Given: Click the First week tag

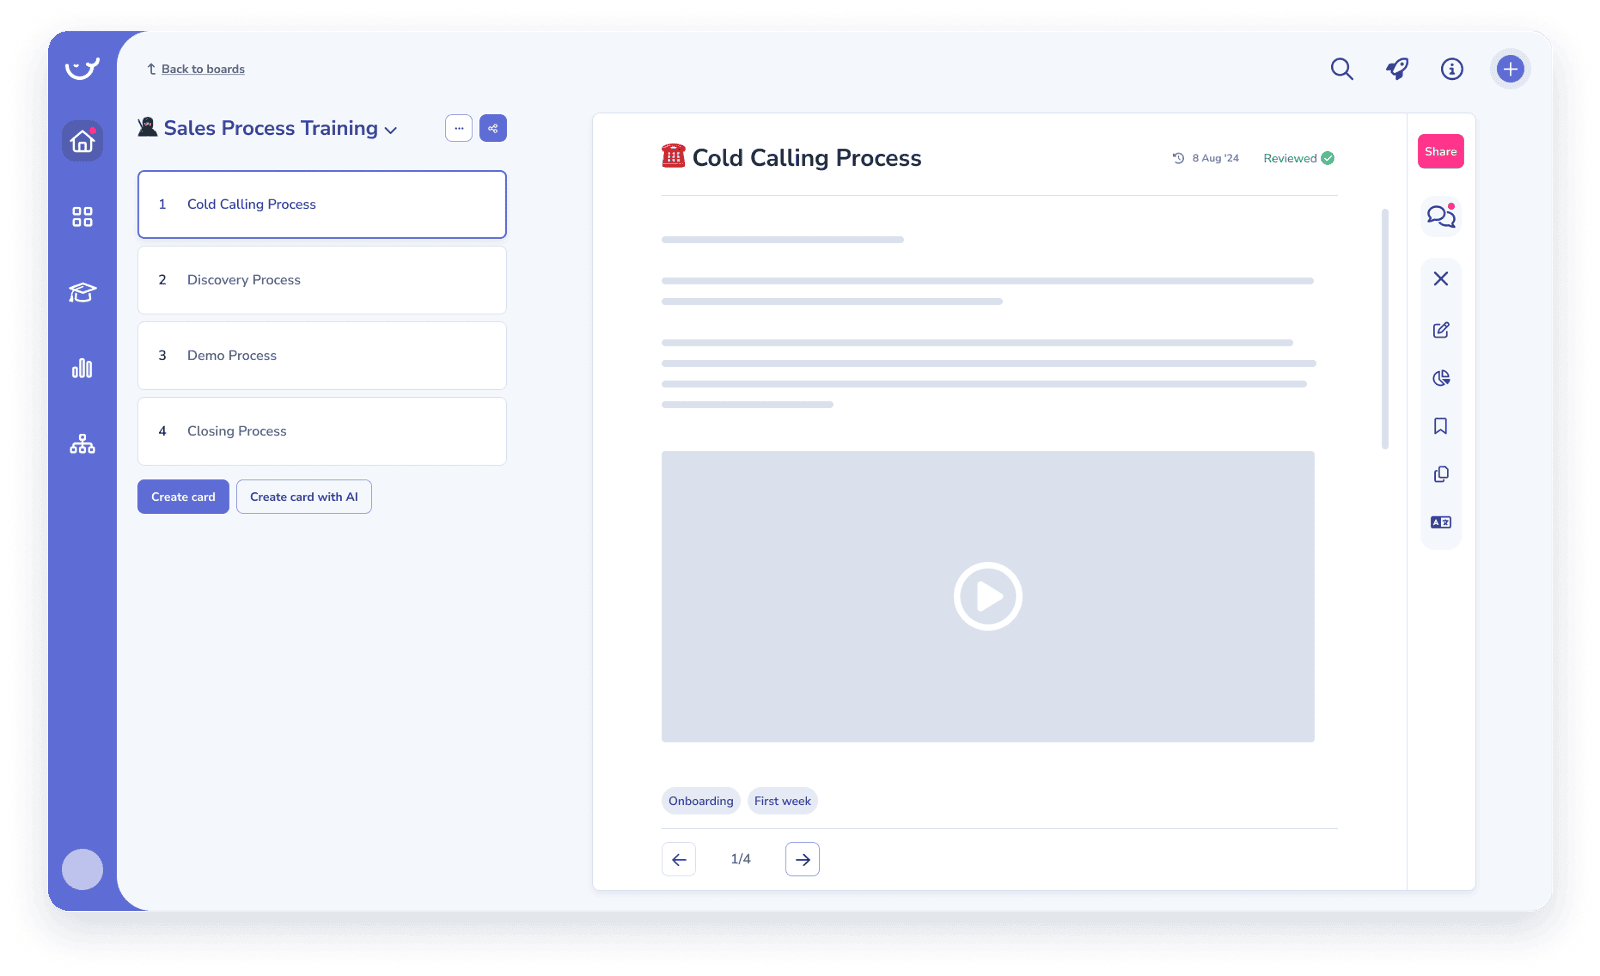Looking at the screenshot, I should pyautogui.click(x=783, y=801).
